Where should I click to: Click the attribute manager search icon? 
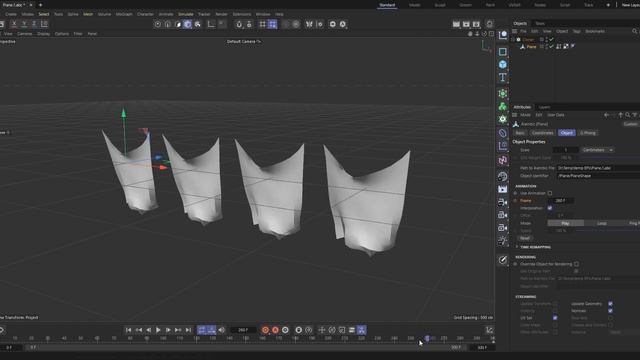627,115
